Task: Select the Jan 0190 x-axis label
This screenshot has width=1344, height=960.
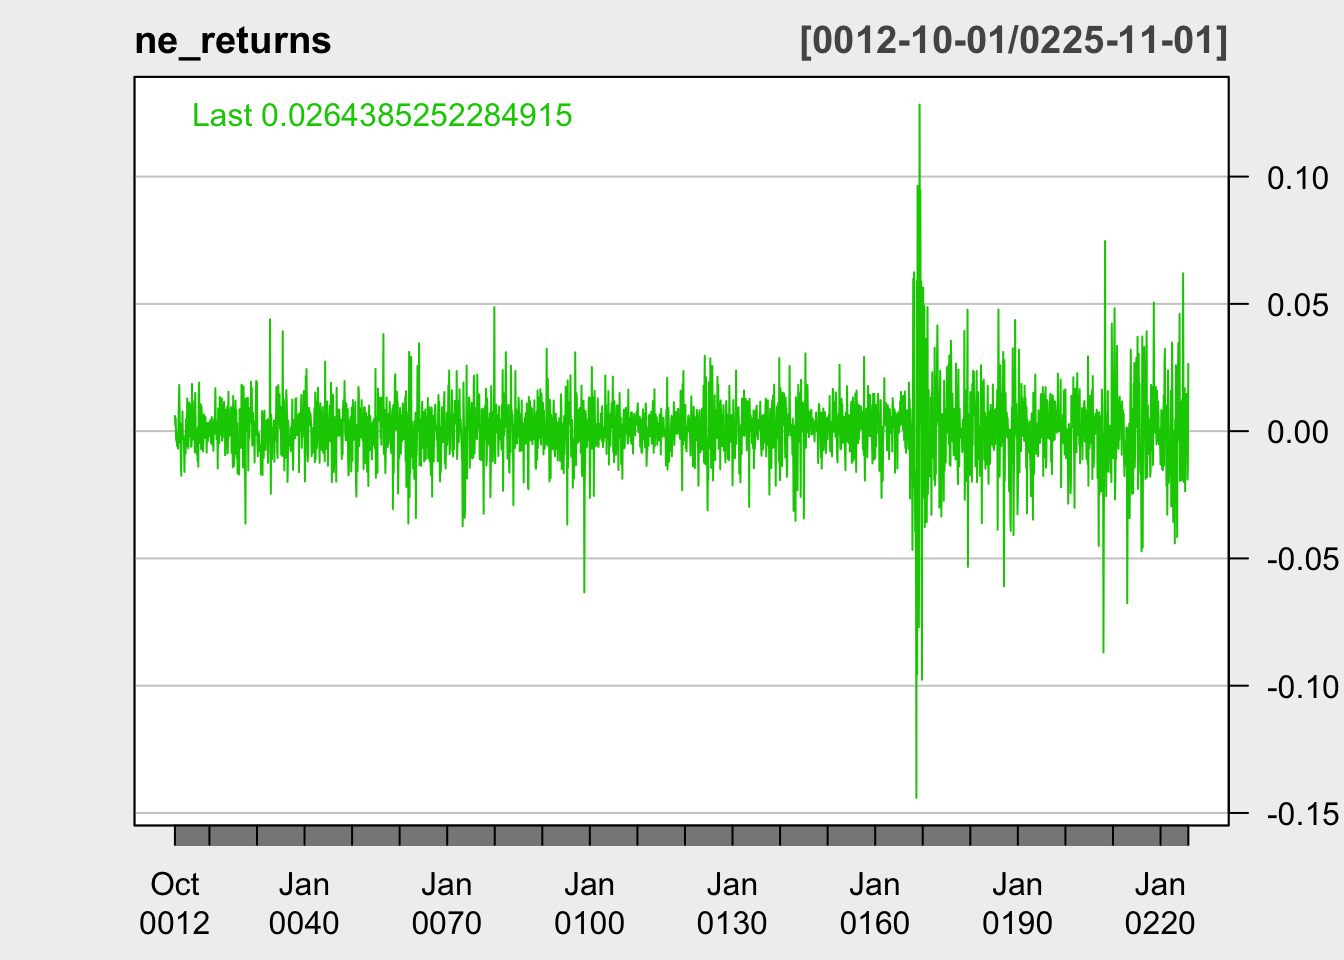Action: coord(1017,903)
